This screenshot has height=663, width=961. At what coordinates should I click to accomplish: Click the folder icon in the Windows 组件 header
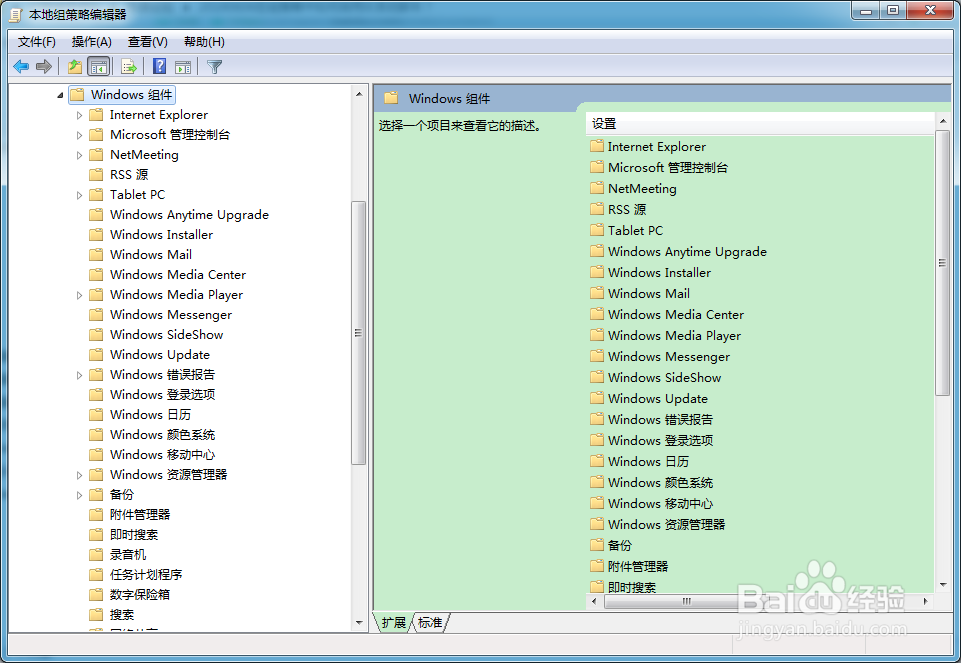(x=391, y=98)
